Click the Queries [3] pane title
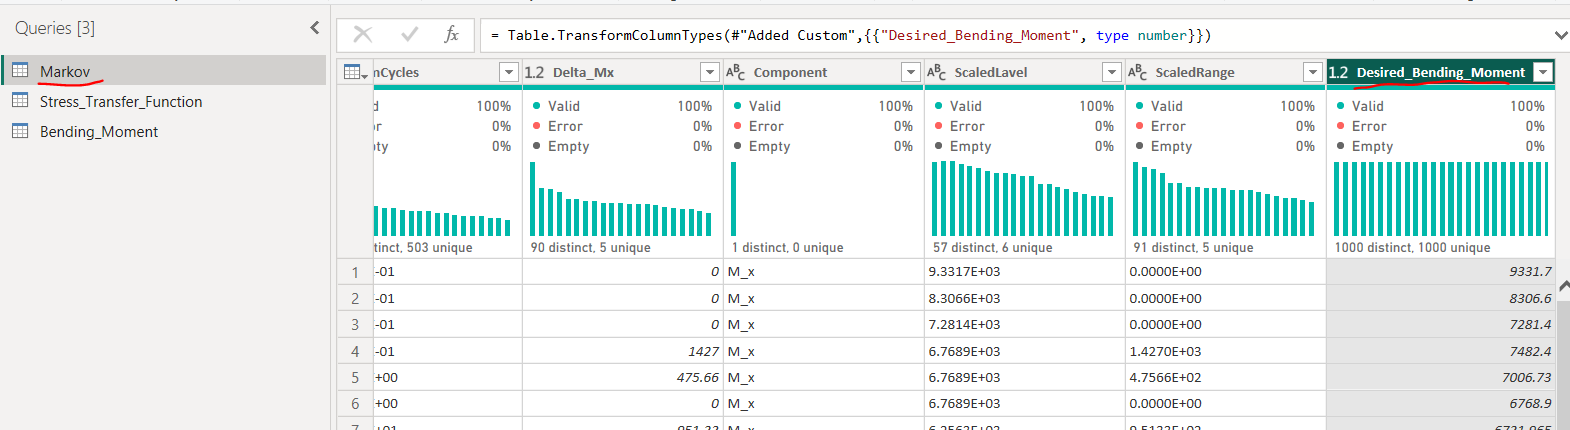 (x=55, y=28)
